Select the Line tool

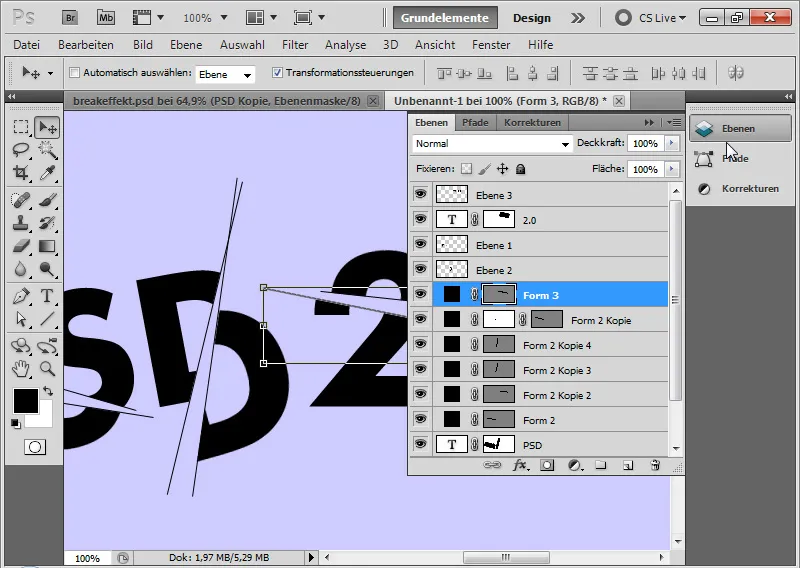tap(47, 319)
